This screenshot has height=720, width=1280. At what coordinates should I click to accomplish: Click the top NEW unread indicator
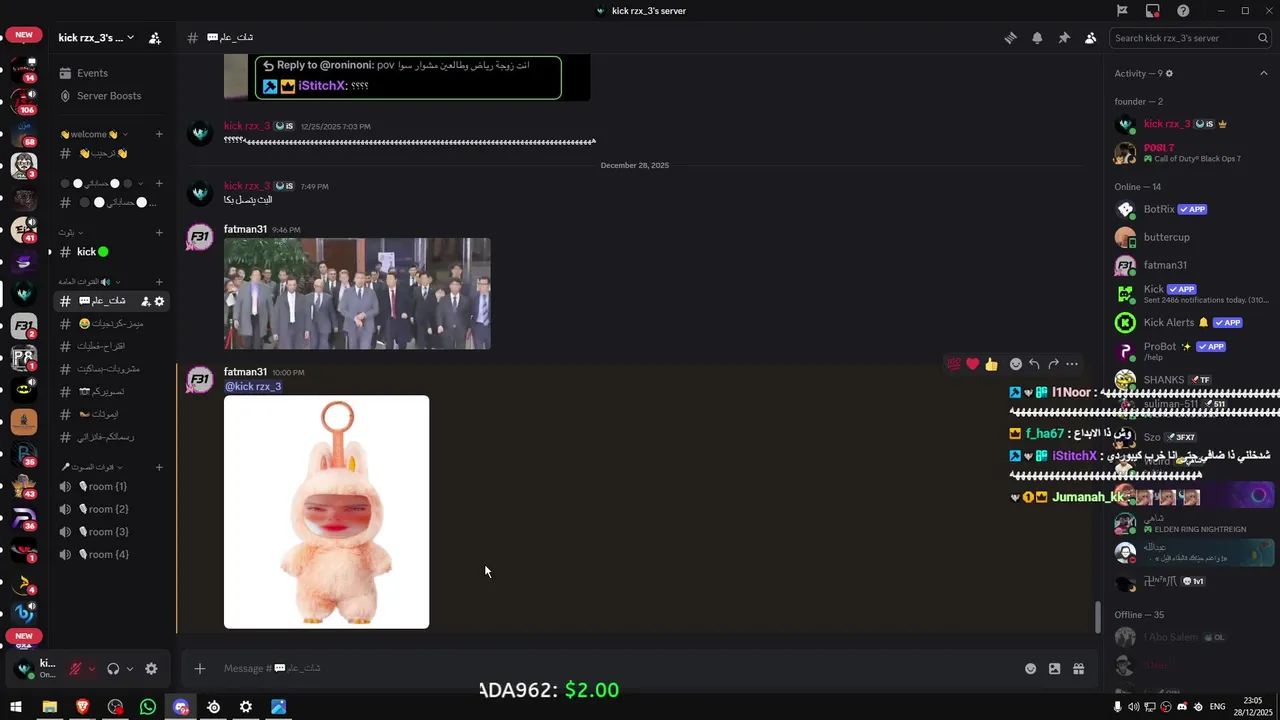[24, 35]
